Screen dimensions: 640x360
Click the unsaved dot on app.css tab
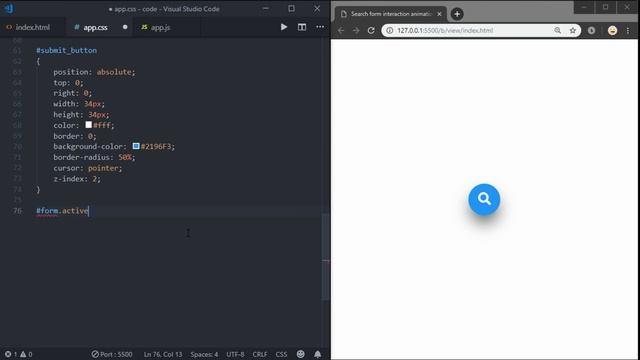(x=125, y=27)
